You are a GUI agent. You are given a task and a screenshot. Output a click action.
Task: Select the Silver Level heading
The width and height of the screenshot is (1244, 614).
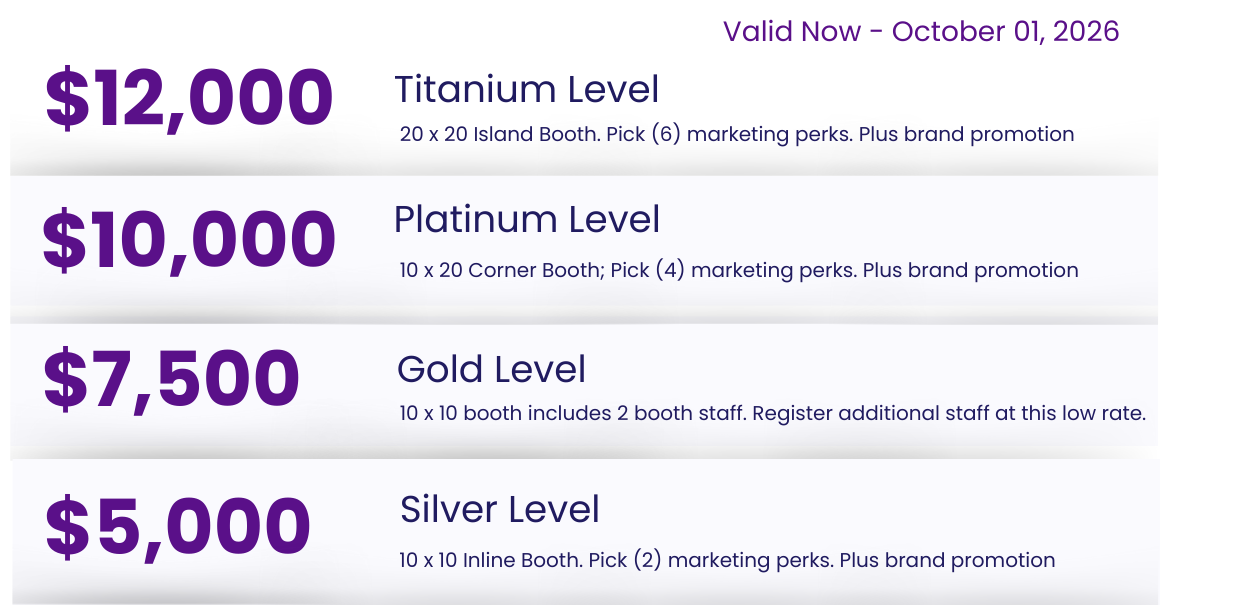(499, 510)
